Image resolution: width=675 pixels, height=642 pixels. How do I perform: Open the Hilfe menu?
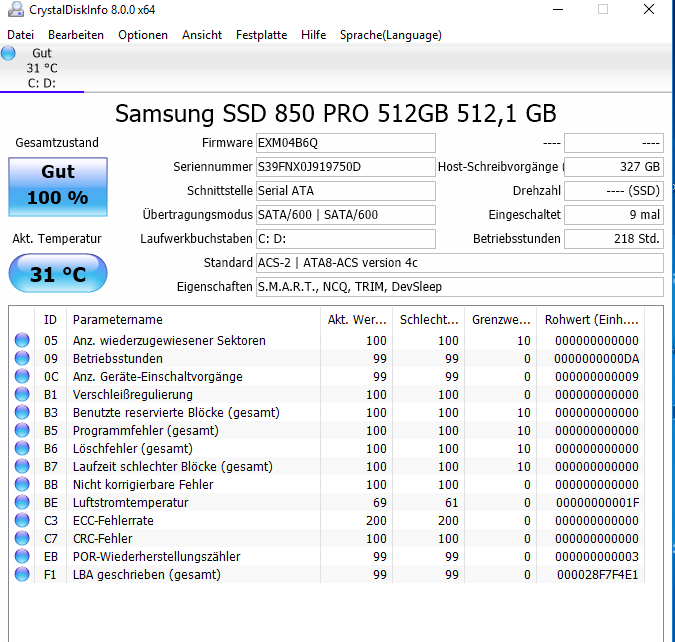click(313, 35)
